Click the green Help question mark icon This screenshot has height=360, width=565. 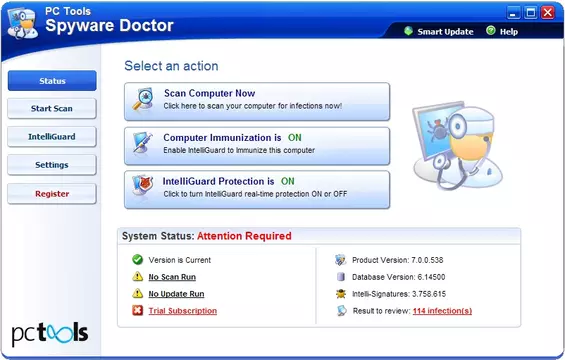[x=491, y=31]
